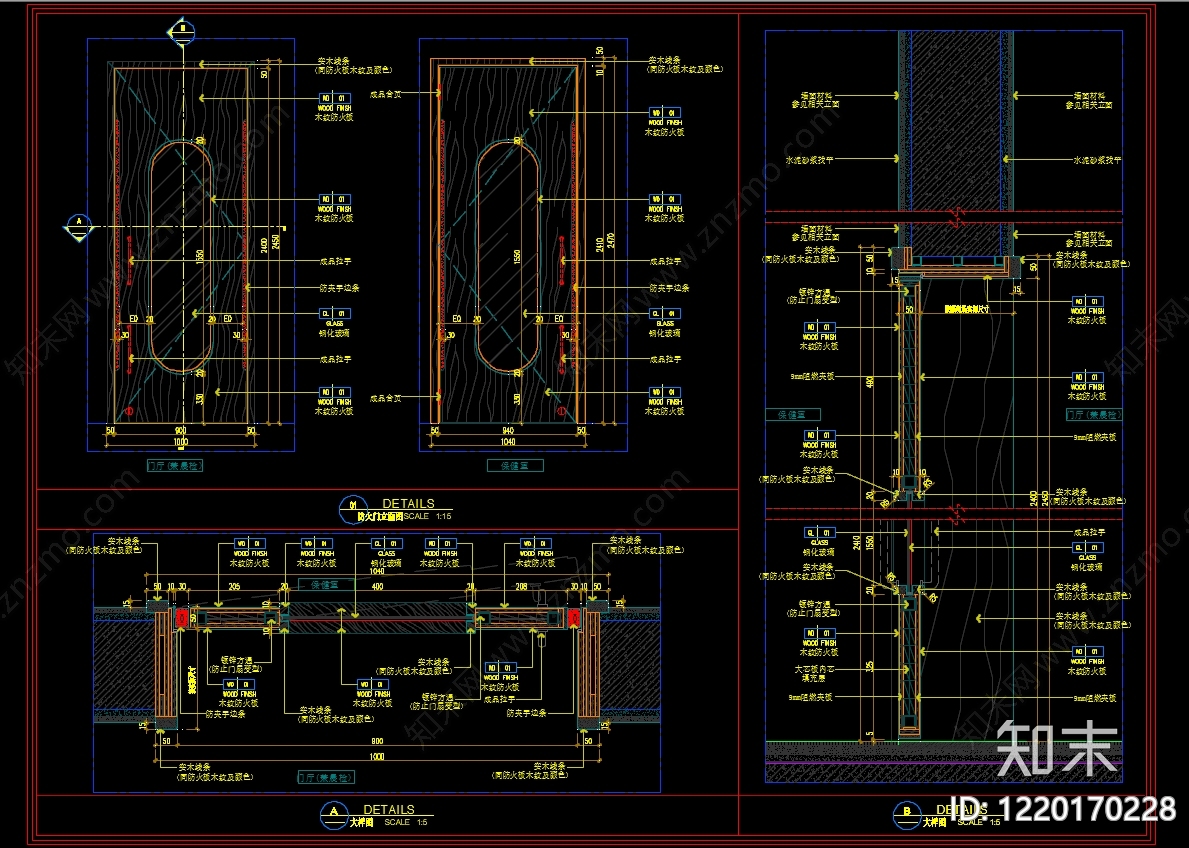Select the 01 detail circle beside DETAILS
1189x848 pixels.
352,508
